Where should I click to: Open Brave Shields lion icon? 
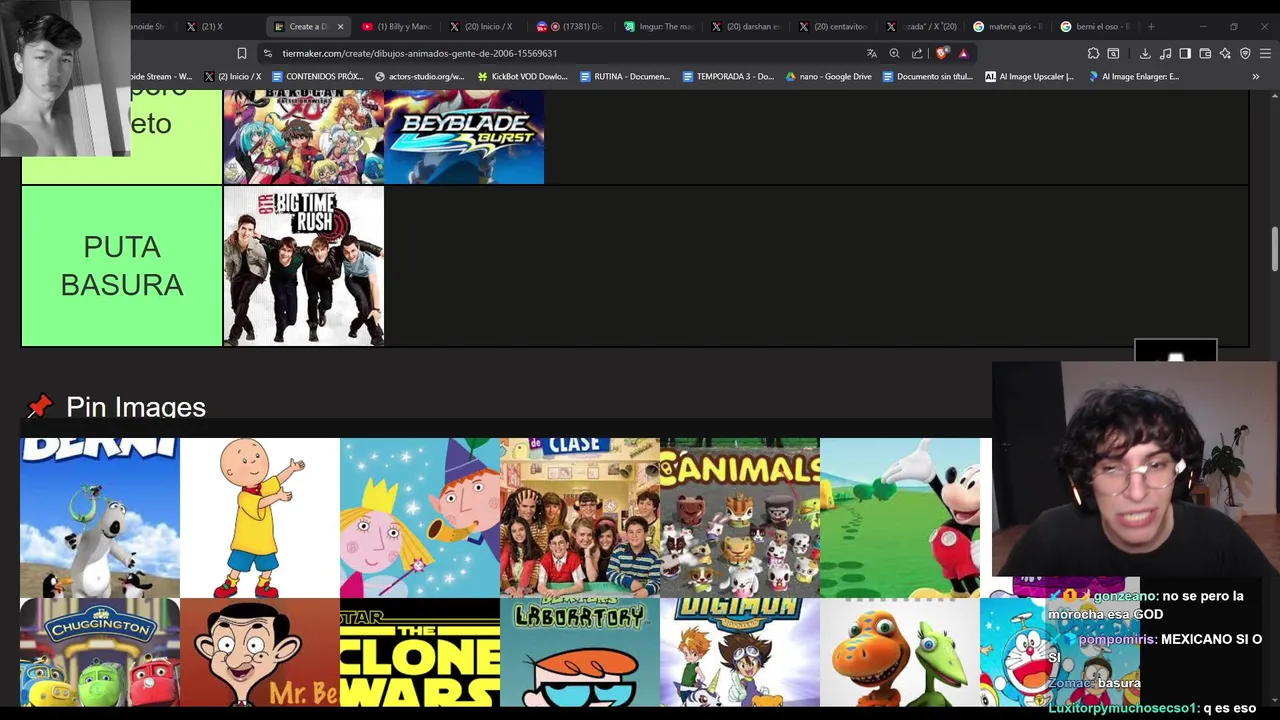(941, 53)
